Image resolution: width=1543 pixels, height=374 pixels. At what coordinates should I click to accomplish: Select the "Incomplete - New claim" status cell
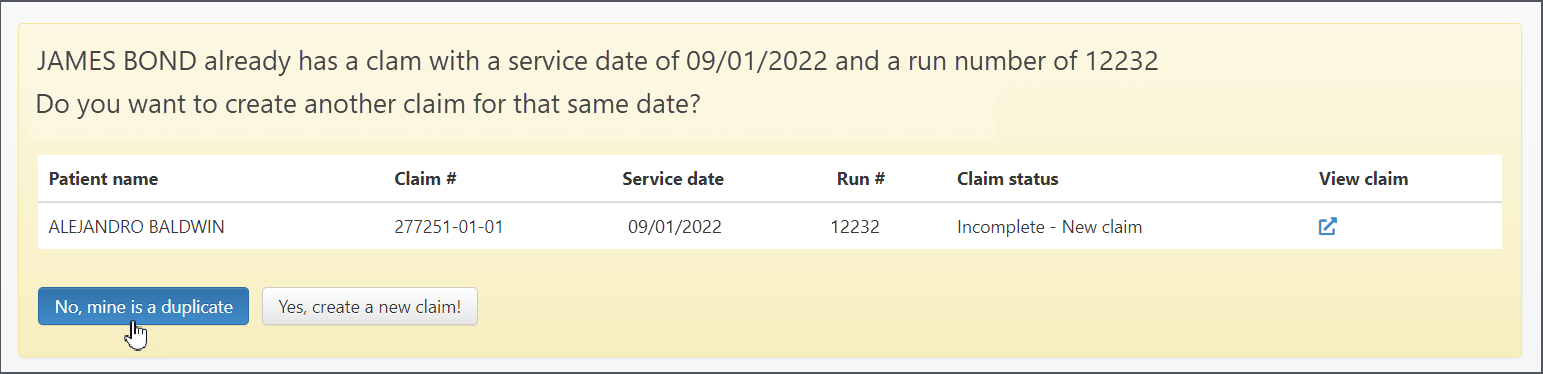pos(1049,227)
